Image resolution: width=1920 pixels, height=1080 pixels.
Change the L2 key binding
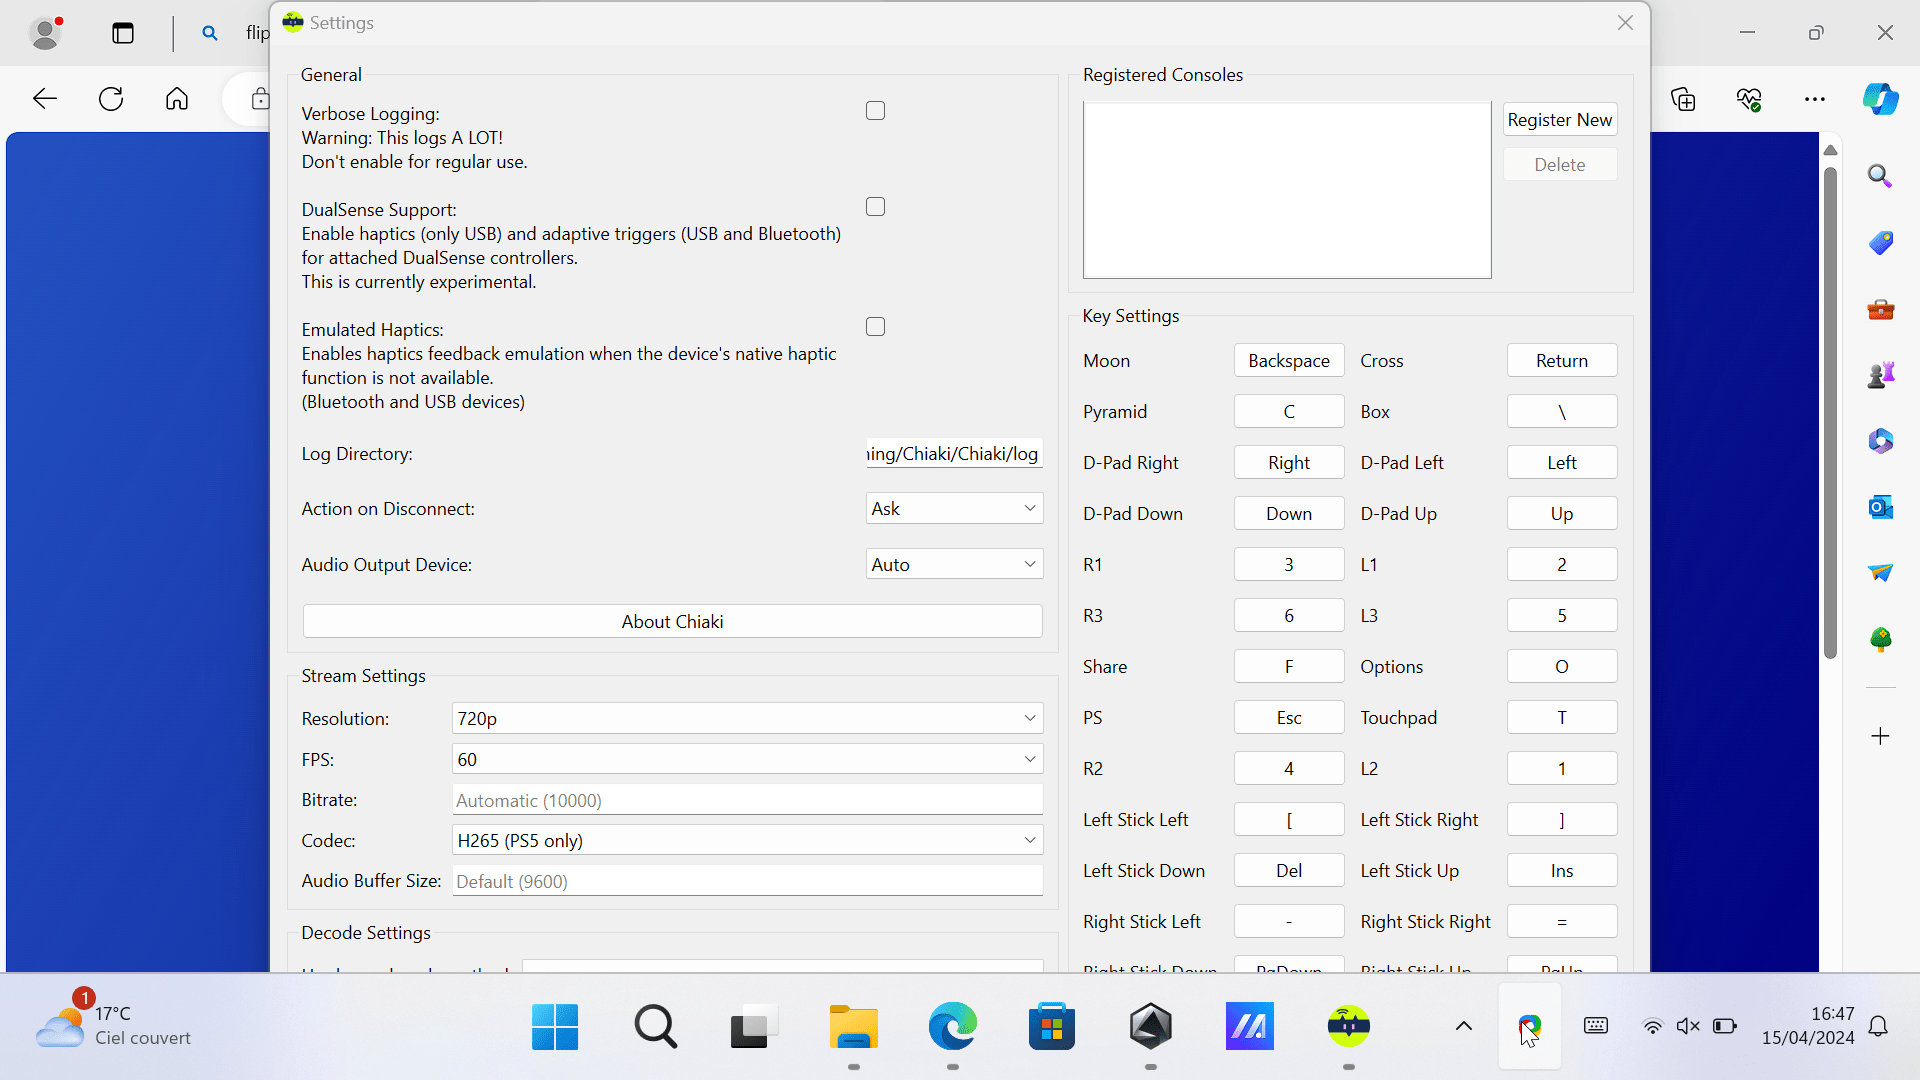1562,769
